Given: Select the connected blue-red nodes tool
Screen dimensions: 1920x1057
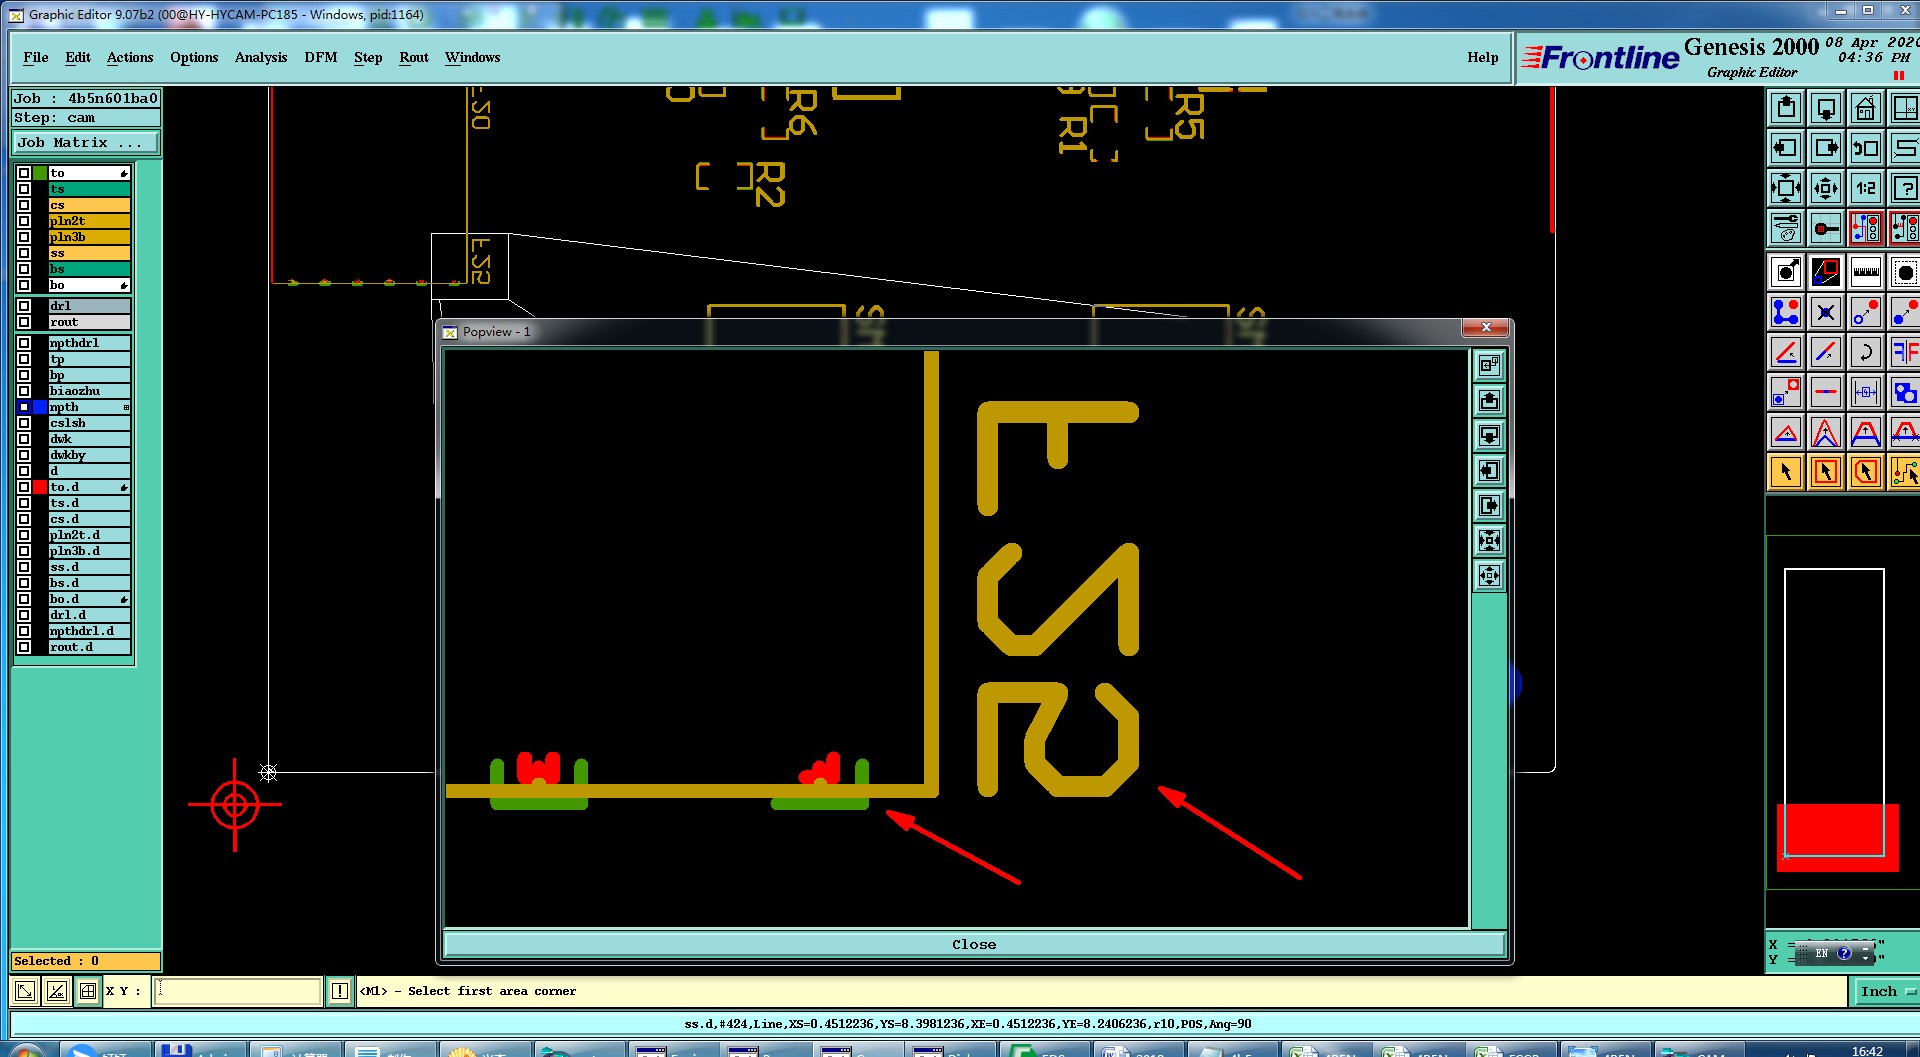Looking at the screenshot, I should pyautogui.click(x=1786, y=312).
